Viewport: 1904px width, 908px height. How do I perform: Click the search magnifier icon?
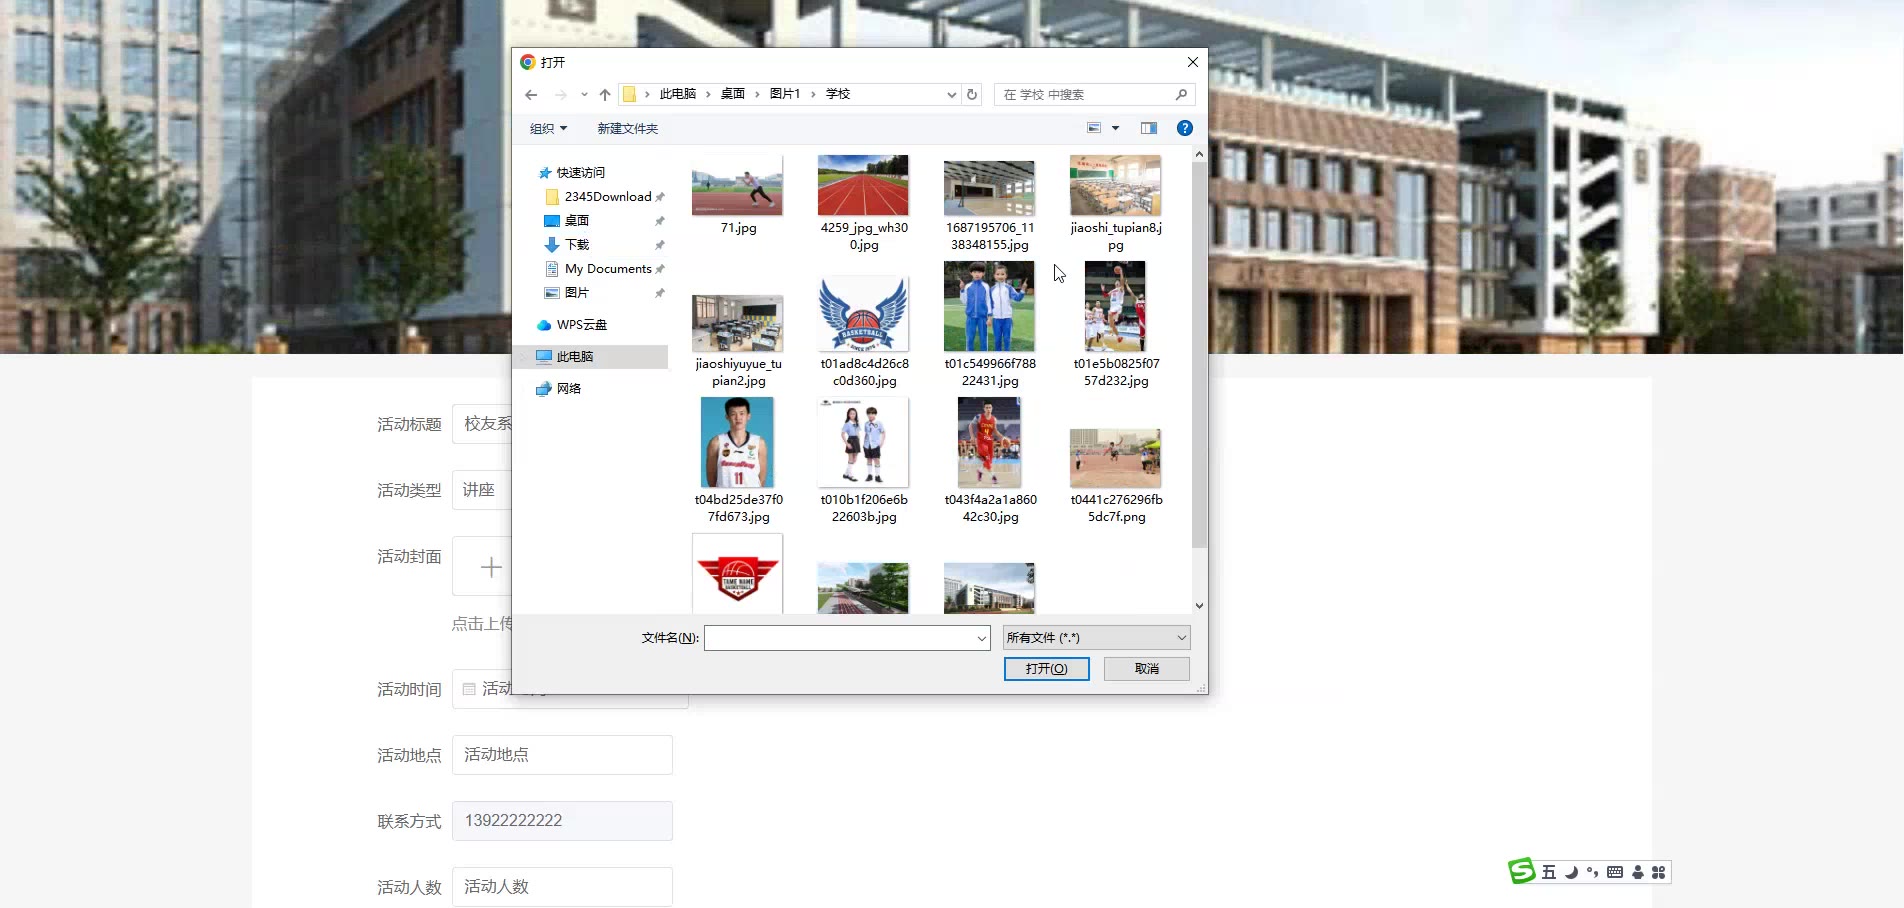[x=1182, y=95]
